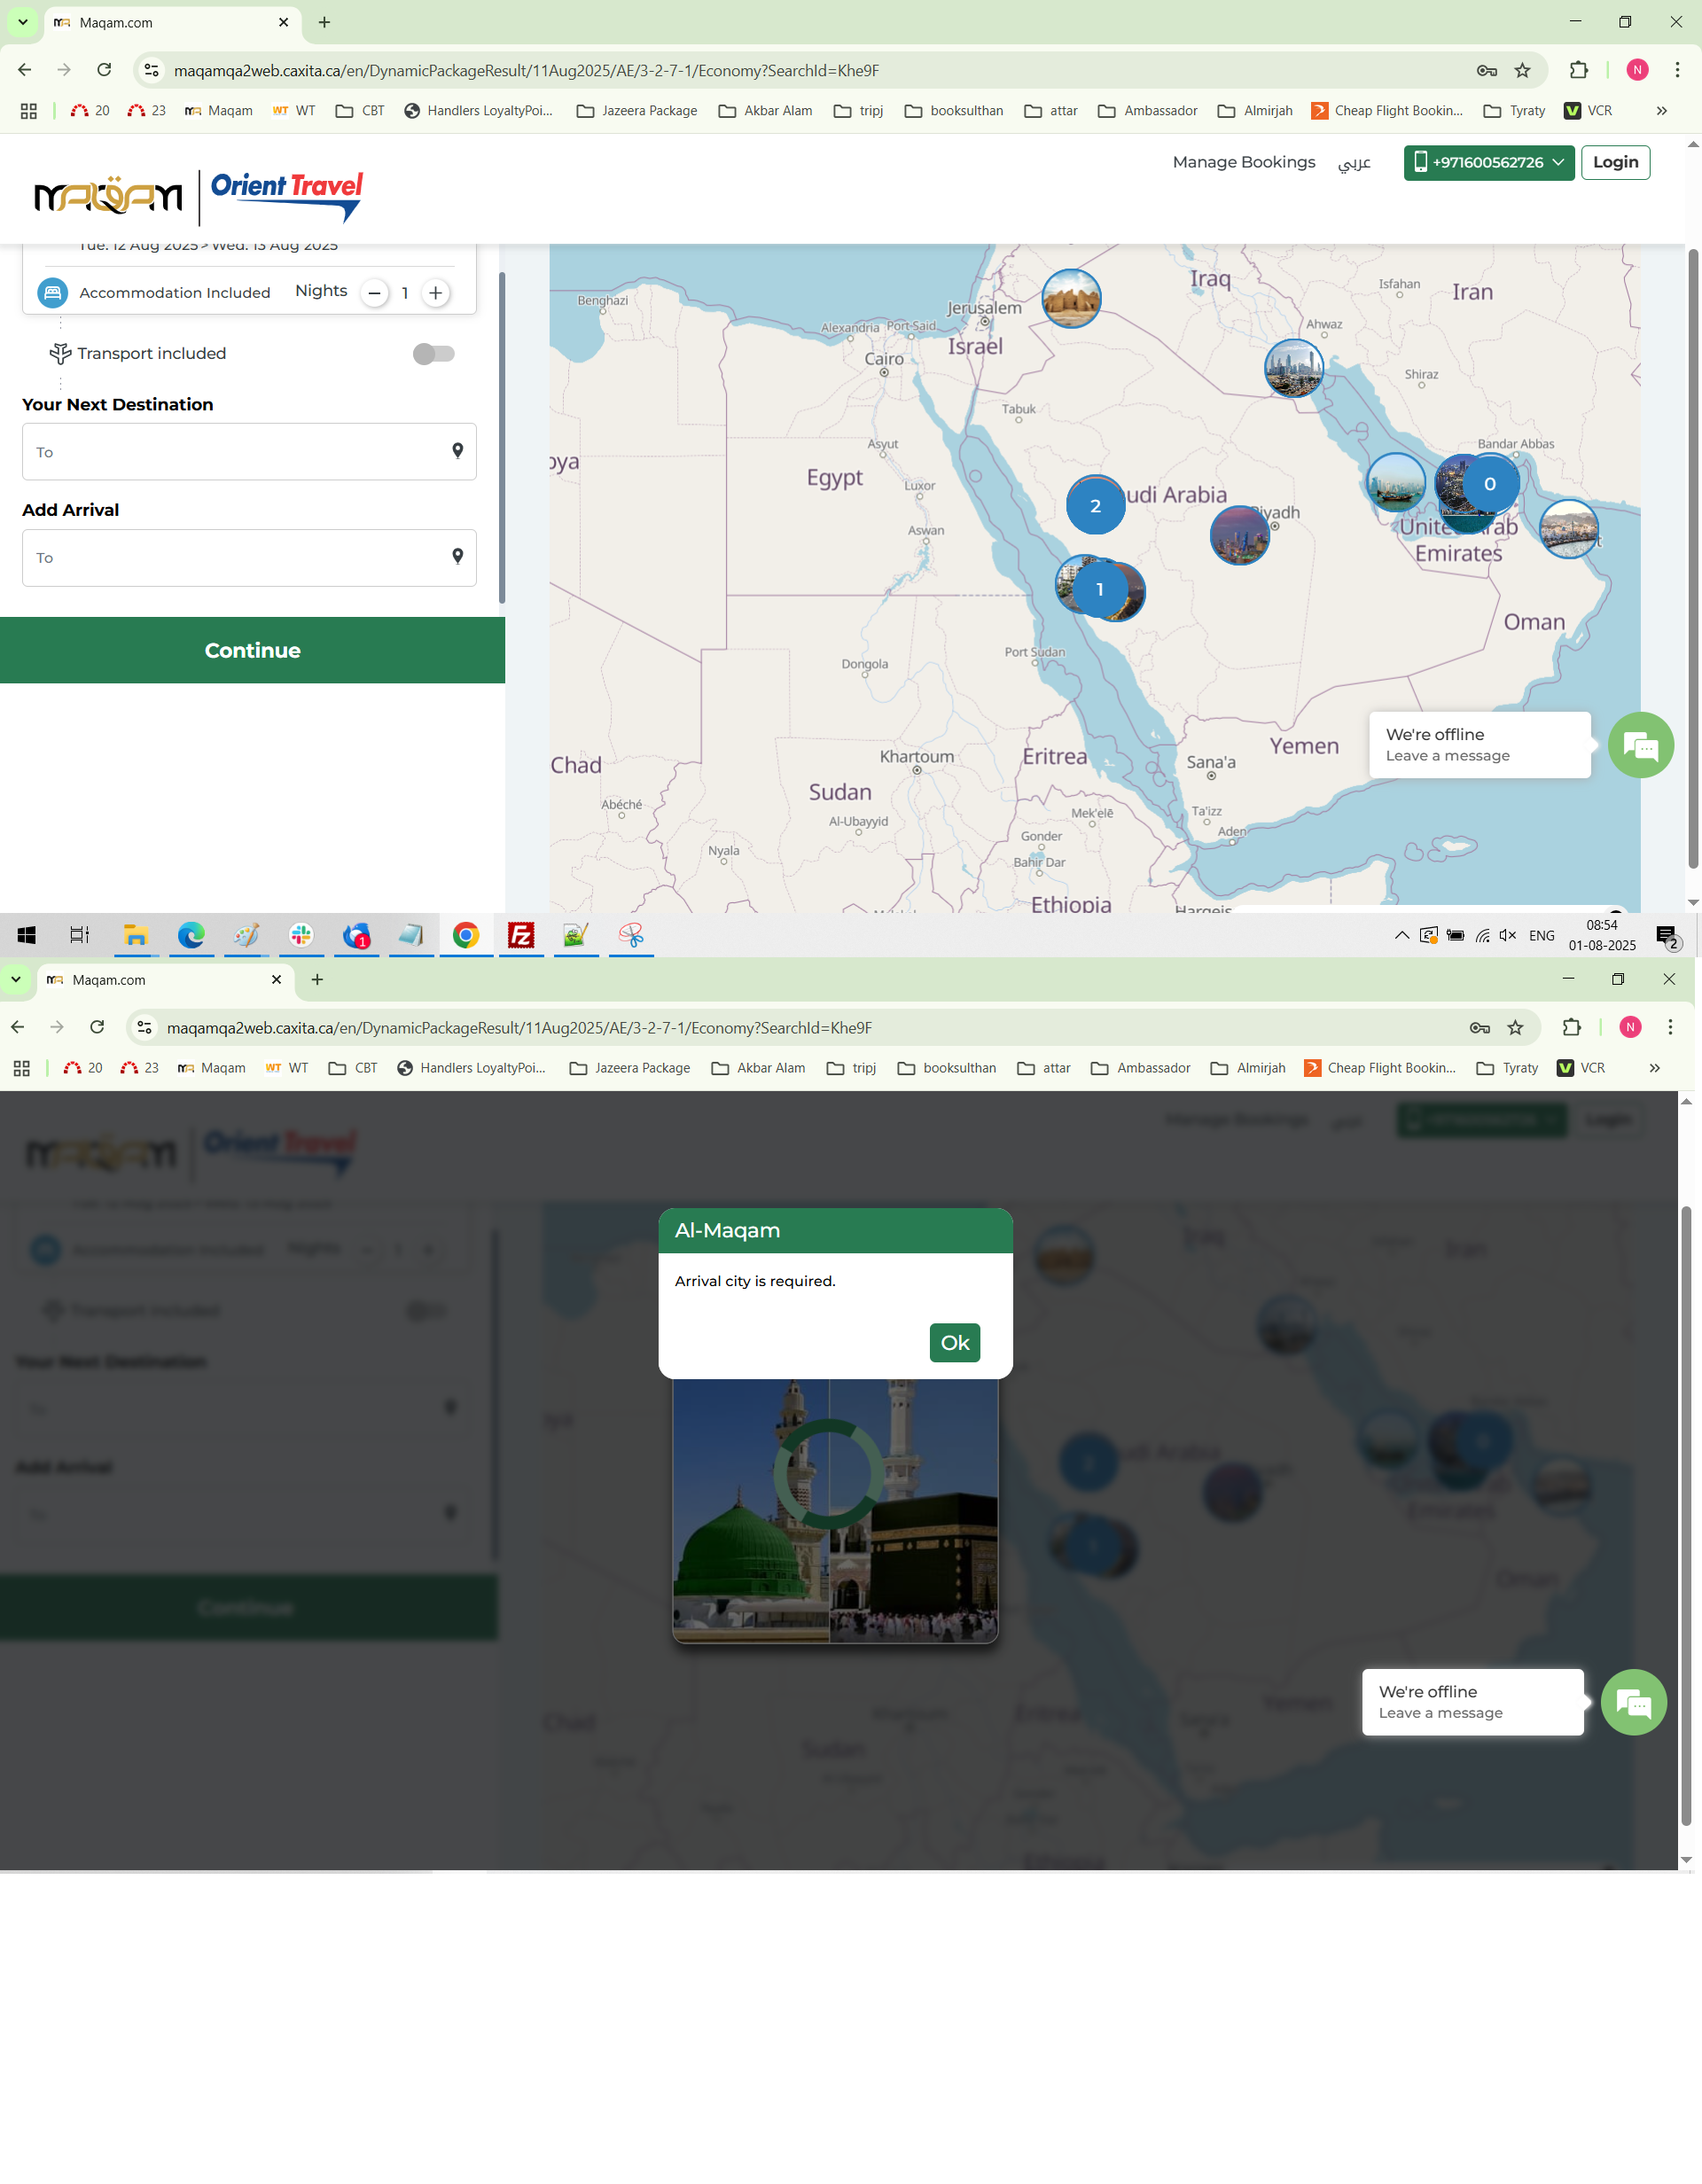The height and width of the screenshot is (2184, 1702).
Task: Open FileZilla from the taskbar
Action: coord(521,935)
